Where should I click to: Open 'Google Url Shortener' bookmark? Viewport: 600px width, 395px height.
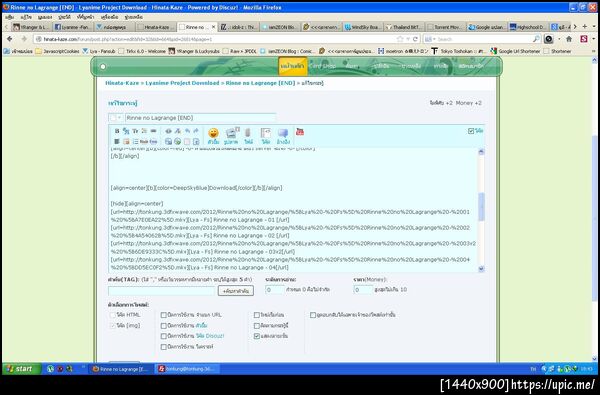515,51
